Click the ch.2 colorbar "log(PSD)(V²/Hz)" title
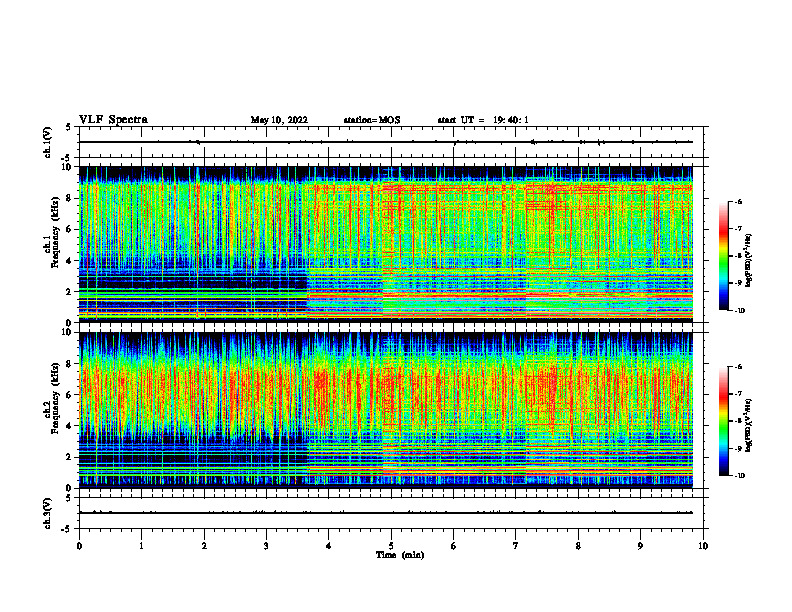The width and height of the screenshot is (792, 612). 748,426
